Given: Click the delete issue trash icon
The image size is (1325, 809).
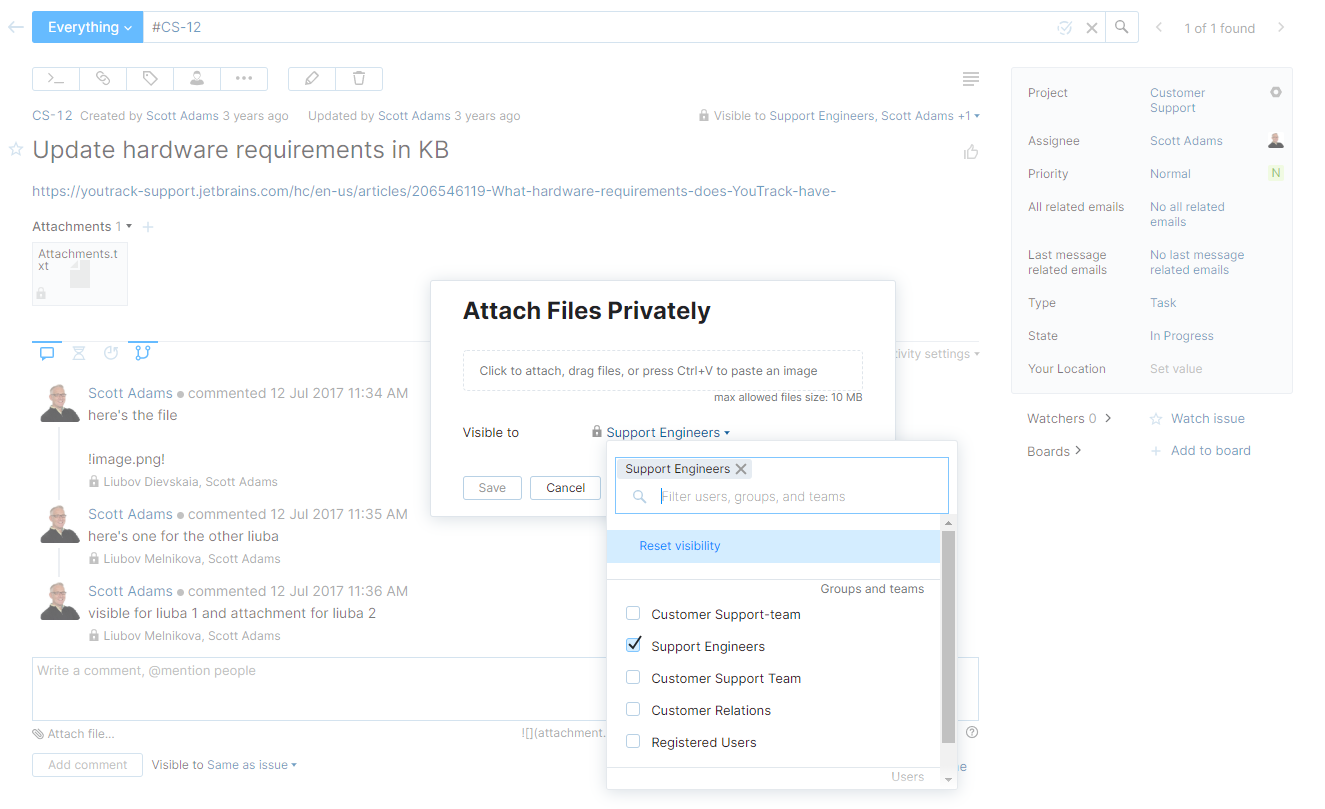Looking at the screenshot, I should click(359, 78).
